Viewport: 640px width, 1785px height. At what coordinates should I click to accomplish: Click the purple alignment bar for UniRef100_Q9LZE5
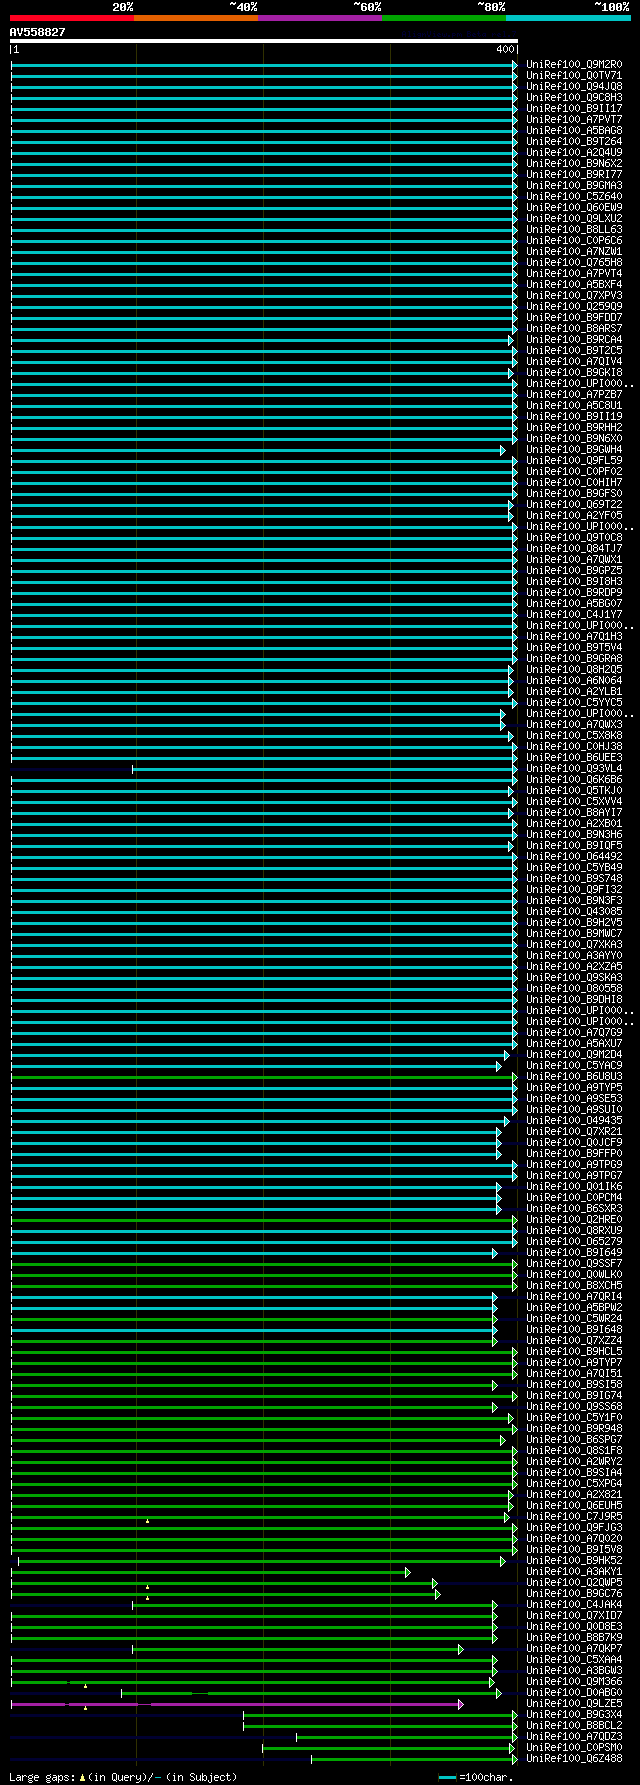coord(237,1704)
